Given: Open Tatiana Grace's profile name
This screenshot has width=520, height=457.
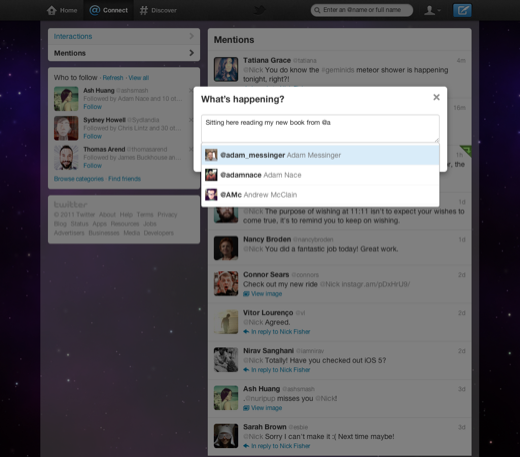Looking at the screenshot, I should click(x=267, y=60).
